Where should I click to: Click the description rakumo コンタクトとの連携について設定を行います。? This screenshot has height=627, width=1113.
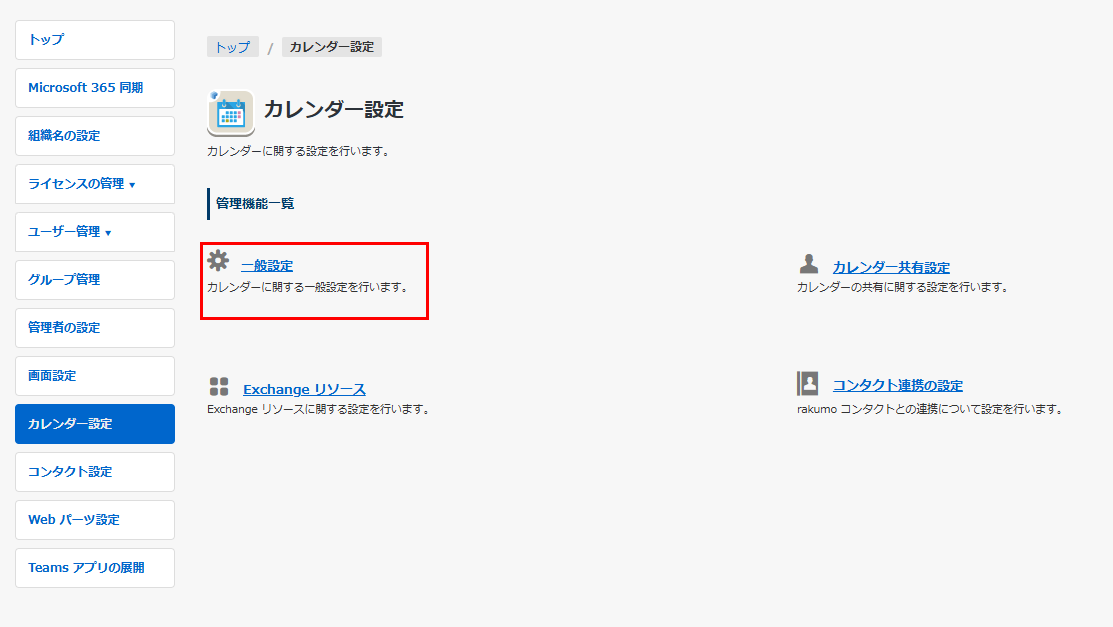coord(930,410)
